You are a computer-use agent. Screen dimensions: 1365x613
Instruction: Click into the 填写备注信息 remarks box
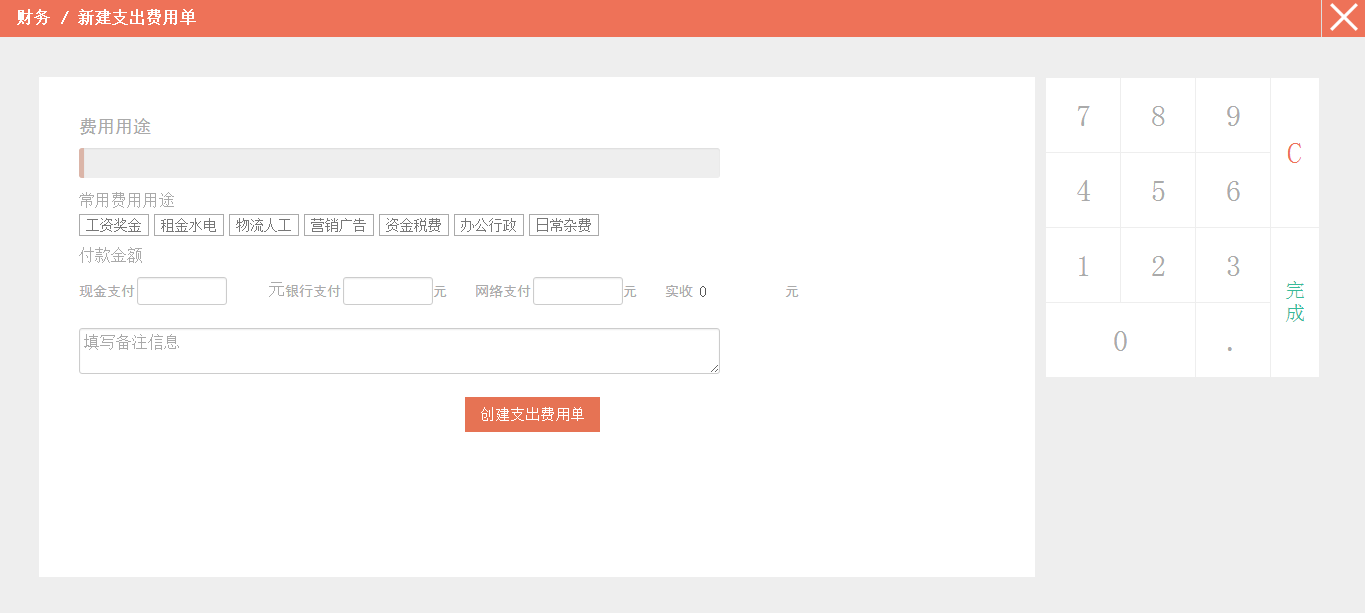tap(399, 351)
